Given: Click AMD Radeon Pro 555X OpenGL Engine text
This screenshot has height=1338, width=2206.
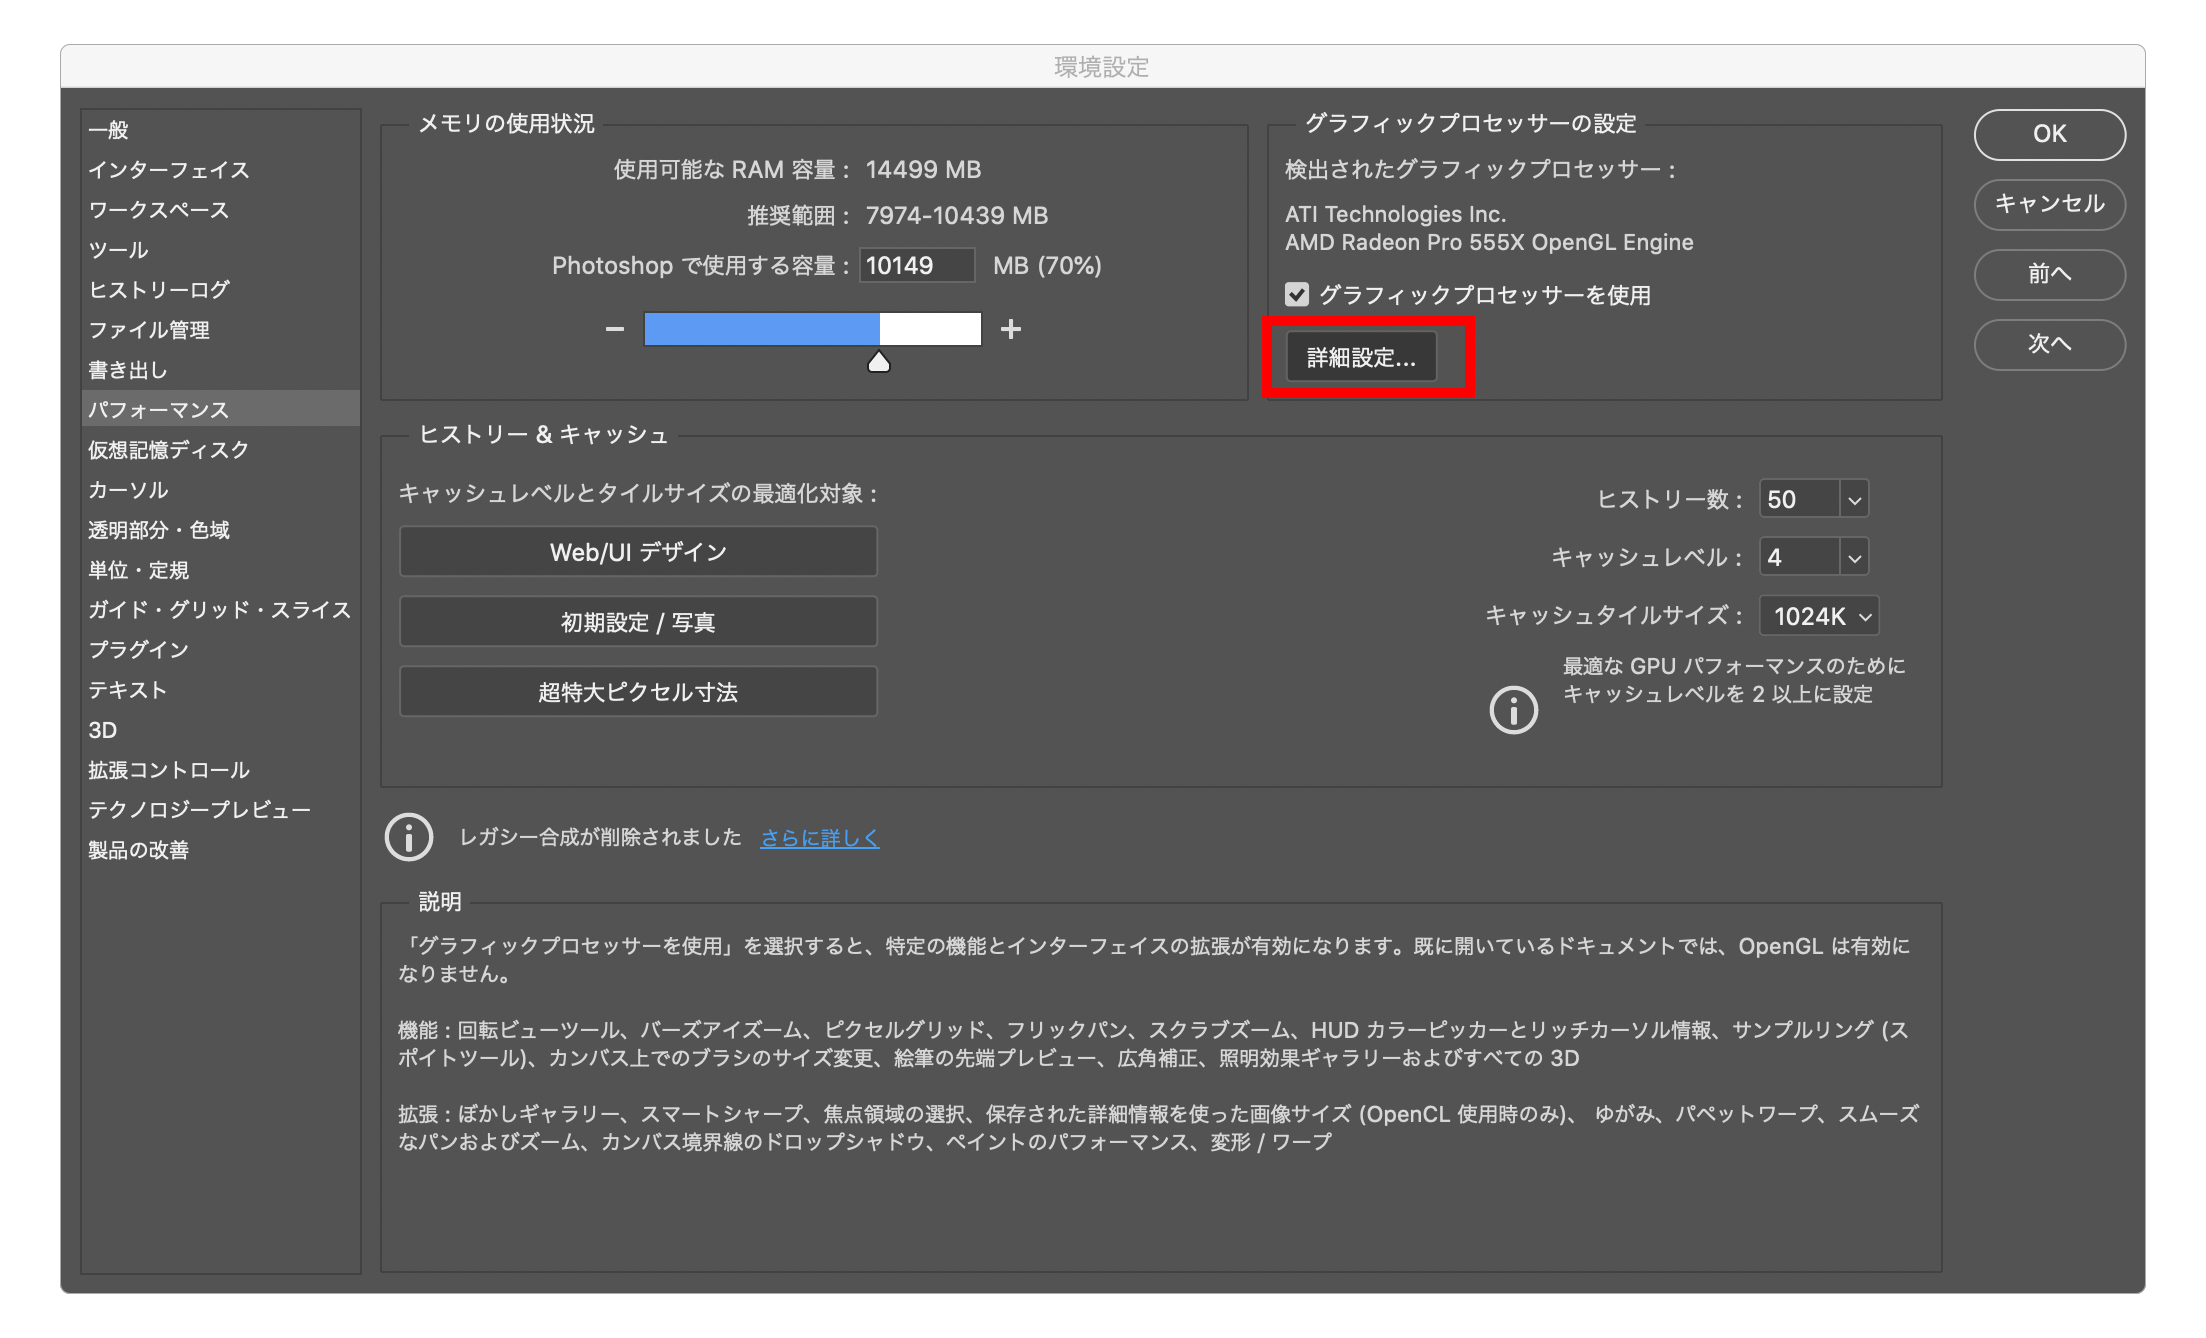Looking at the screenshot, I should pyautogui.click(x=1489, y=243).
